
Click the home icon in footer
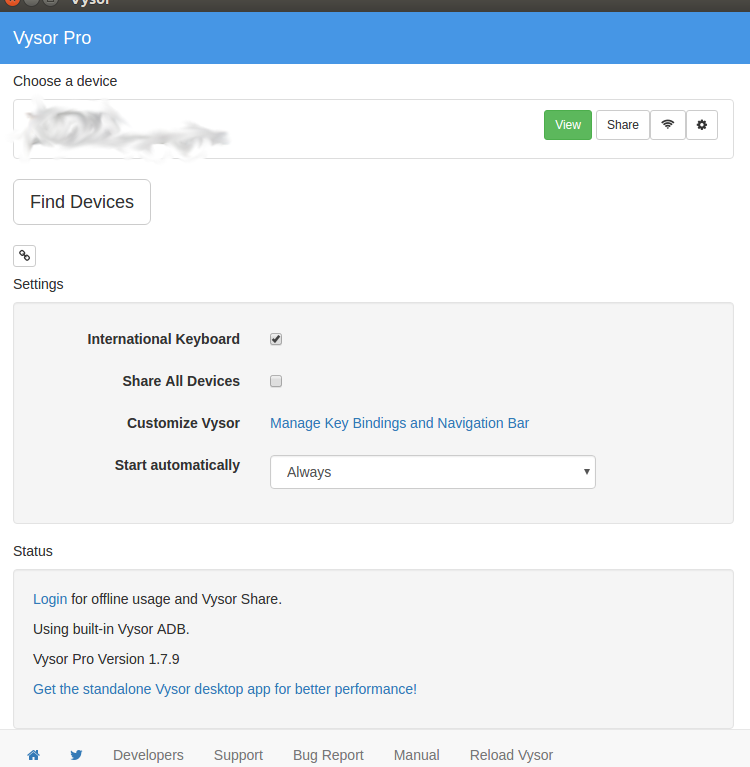click(34, 755)
